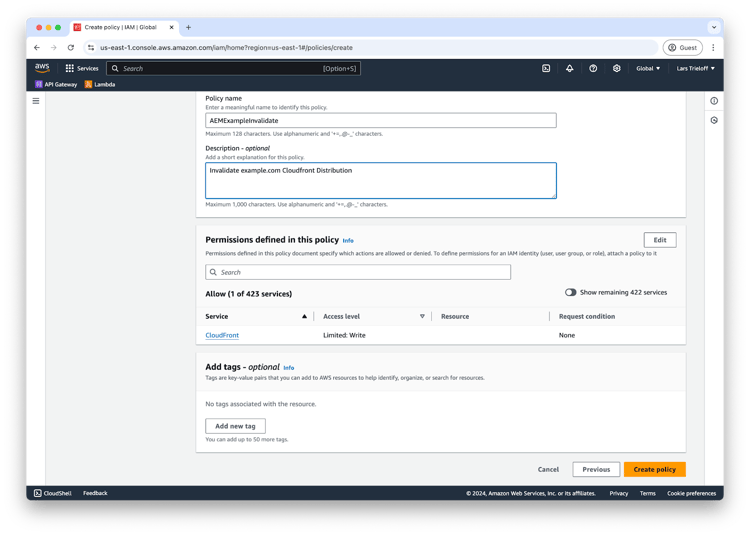750x535 pixels.
Task: Open the Privacy link in footer
Action: [x=618, y=493]
